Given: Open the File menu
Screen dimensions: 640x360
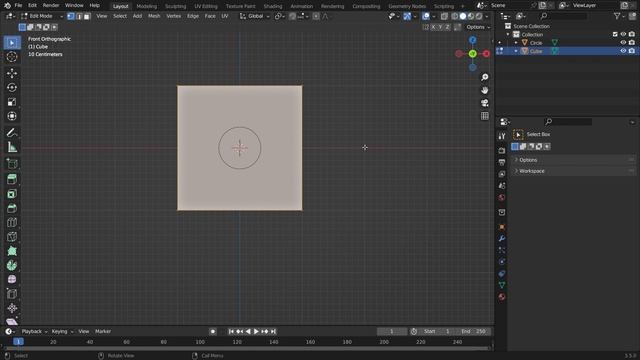Looking at the screenshot, I should pos(18,6).
